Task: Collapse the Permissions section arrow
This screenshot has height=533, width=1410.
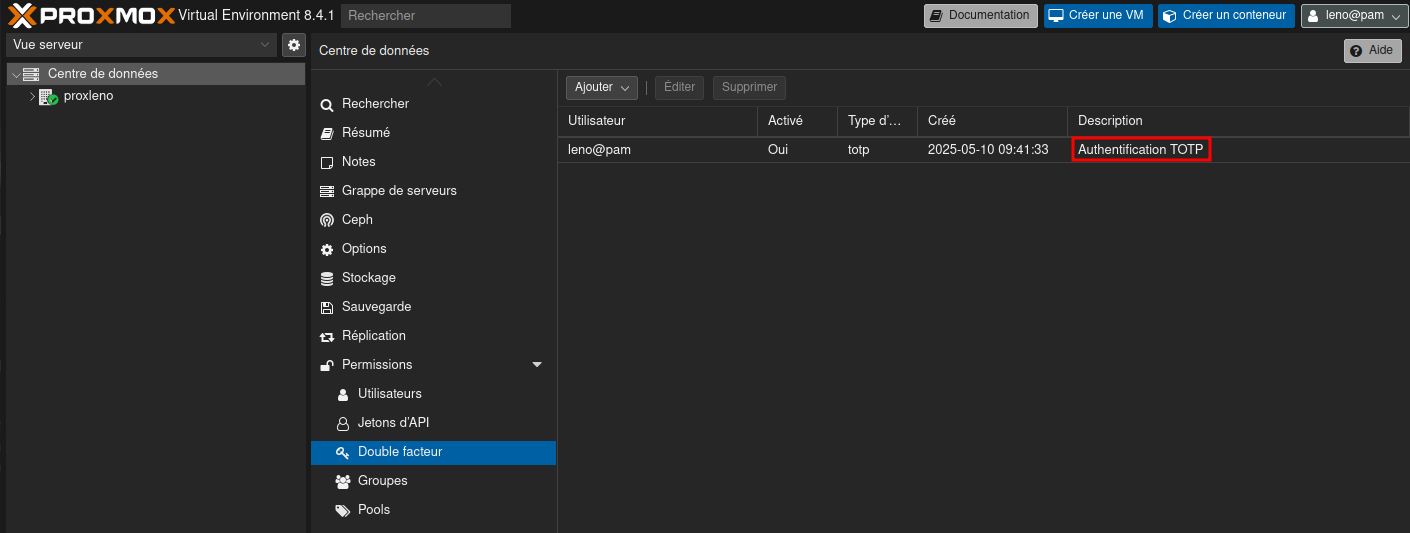Action: [537, 365]
